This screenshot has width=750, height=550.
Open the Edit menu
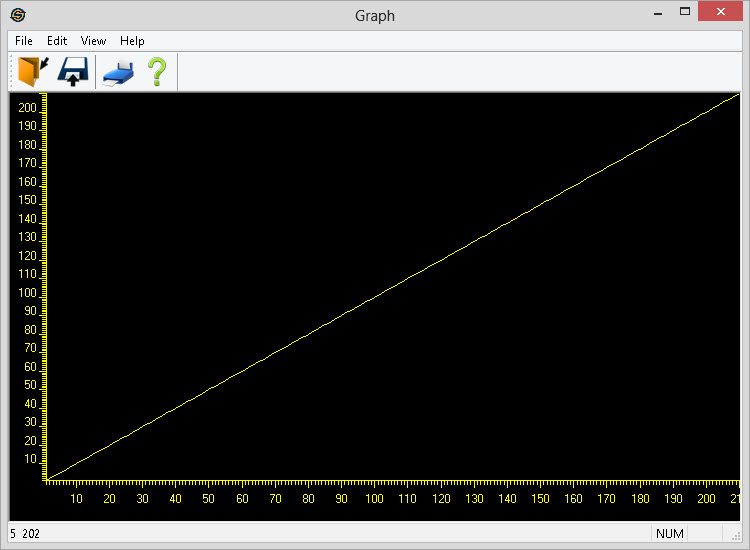[x=57, y=41]
